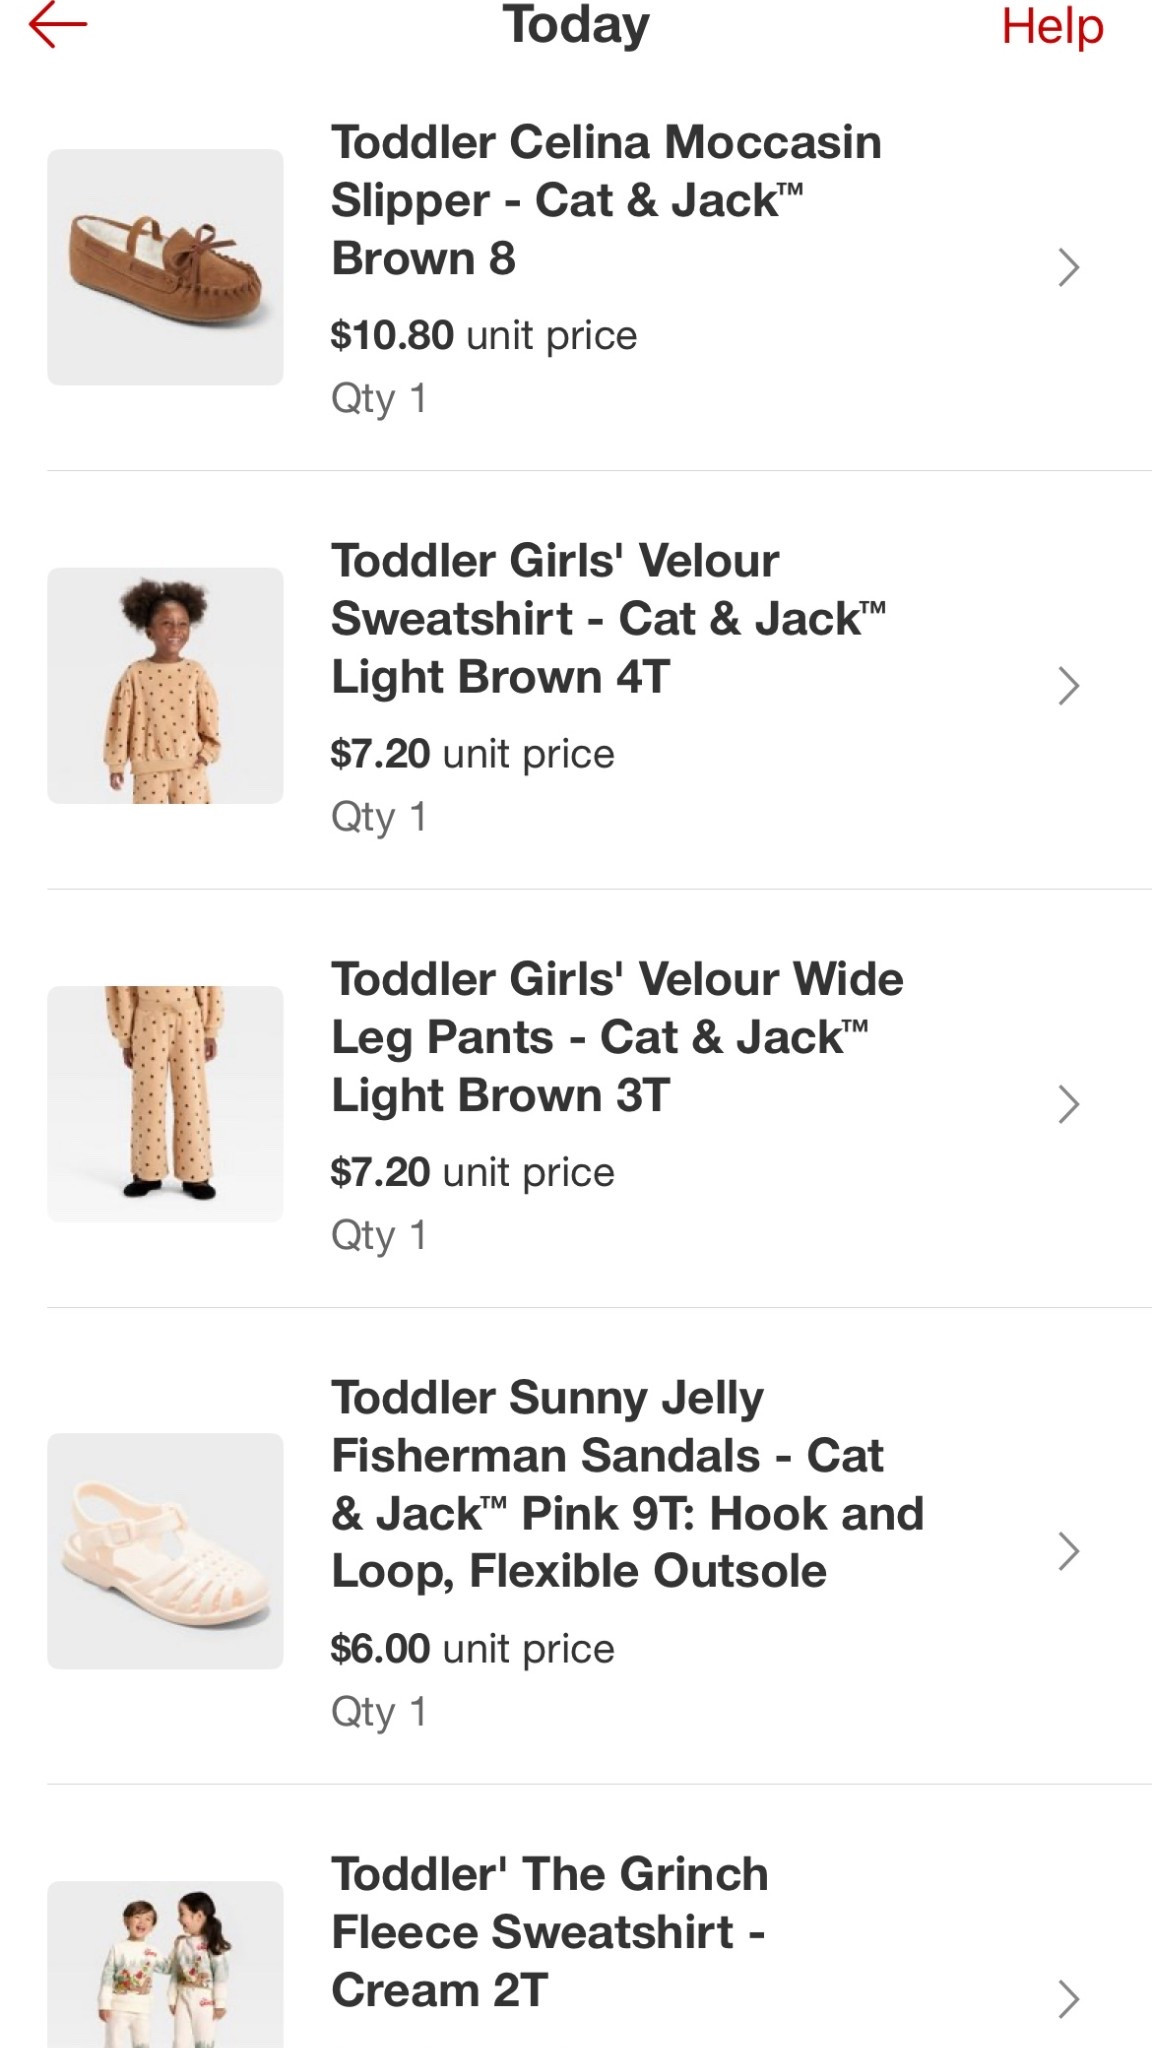Tap the $6.00 unit price text

click(472, 1649)
